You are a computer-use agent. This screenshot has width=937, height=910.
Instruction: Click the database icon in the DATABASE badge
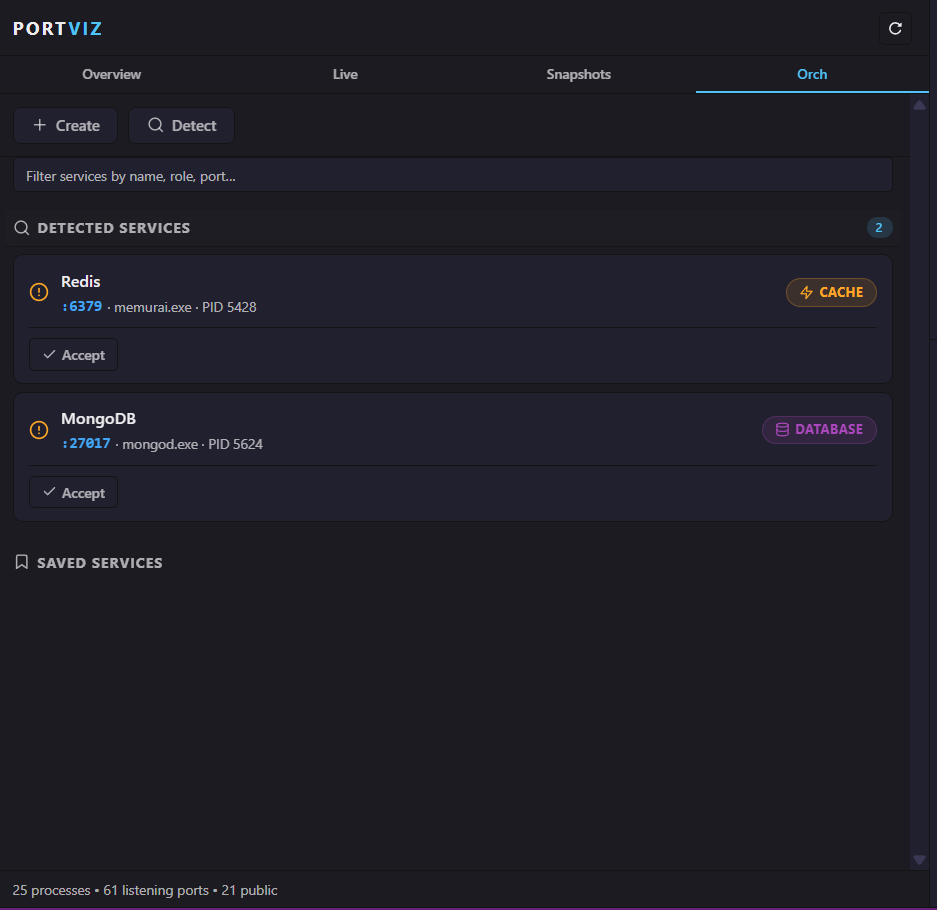(x=782, y=429)
